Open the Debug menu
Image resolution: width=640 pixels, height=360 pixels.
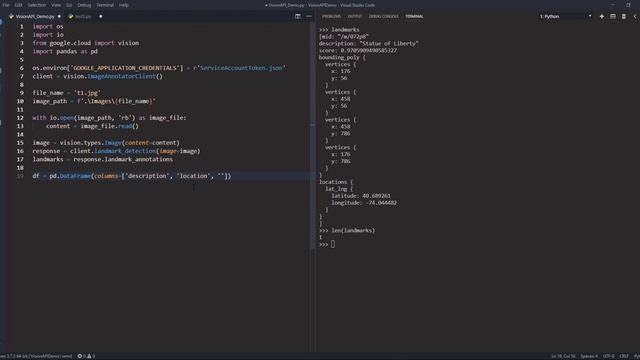84,5
